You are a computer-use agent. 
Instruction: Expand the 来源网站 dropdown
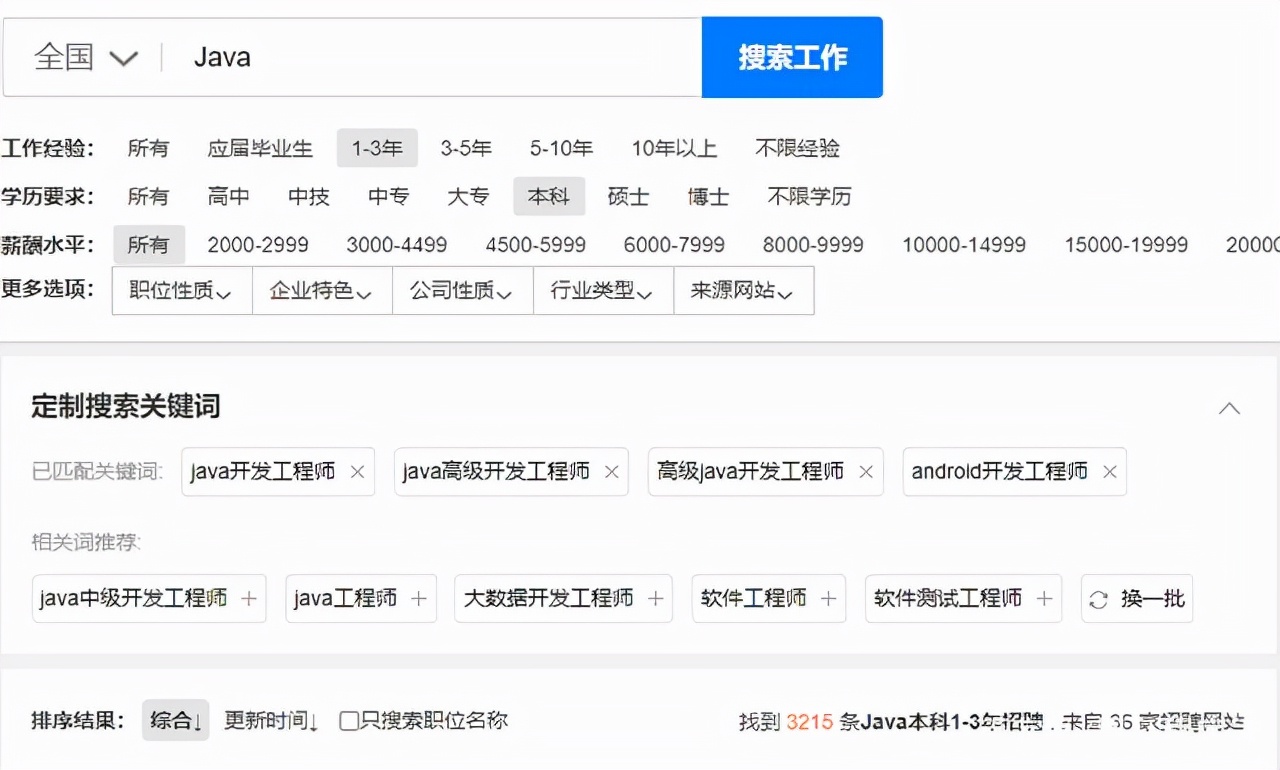[744, 291]
